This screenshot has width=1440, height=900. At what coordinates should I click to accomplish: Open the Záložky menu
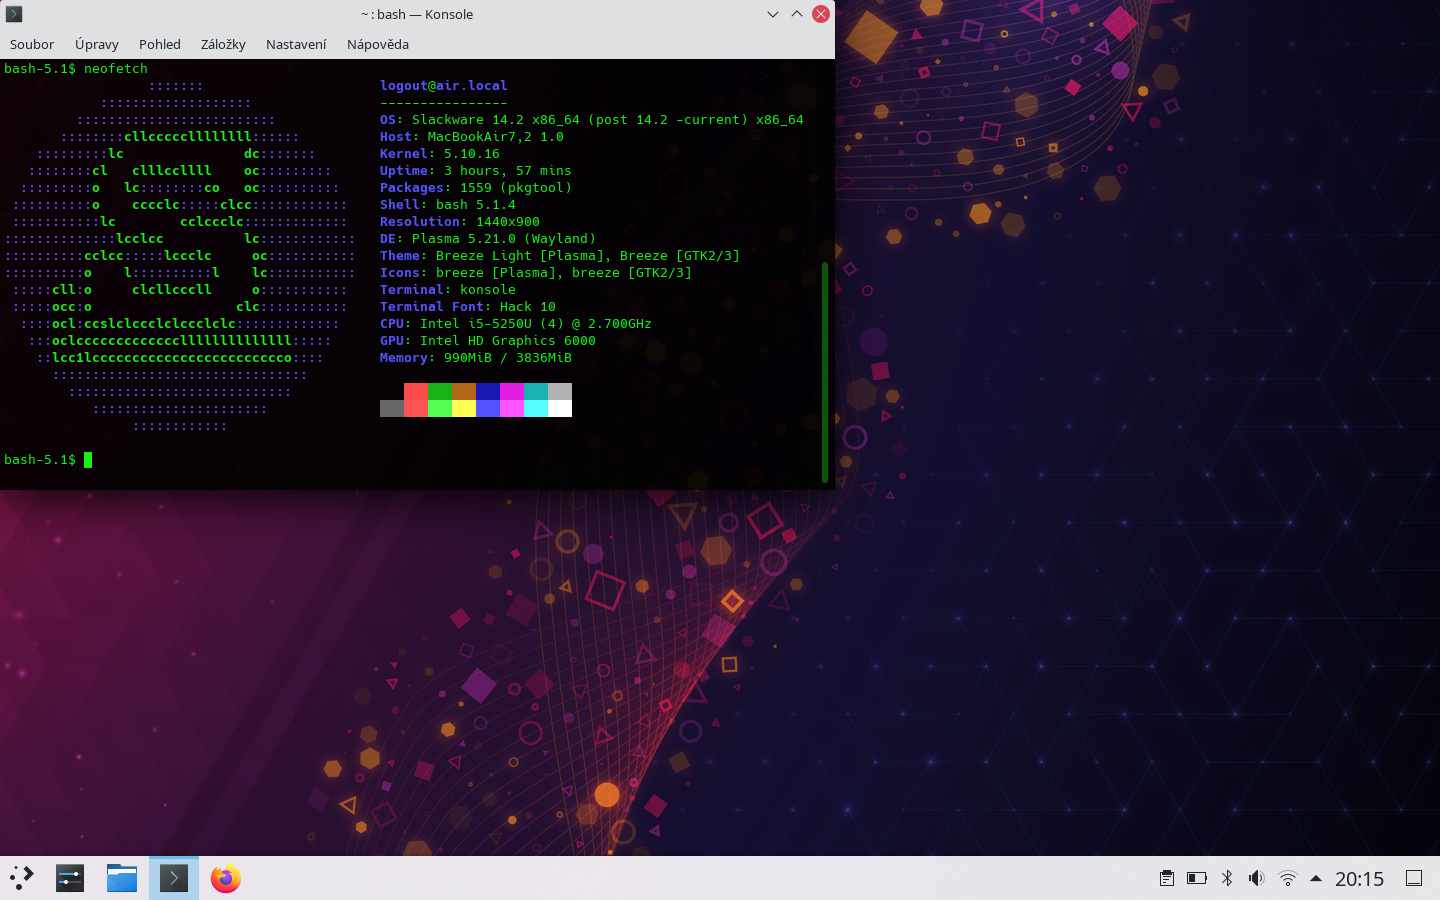[x=223, y=44]
